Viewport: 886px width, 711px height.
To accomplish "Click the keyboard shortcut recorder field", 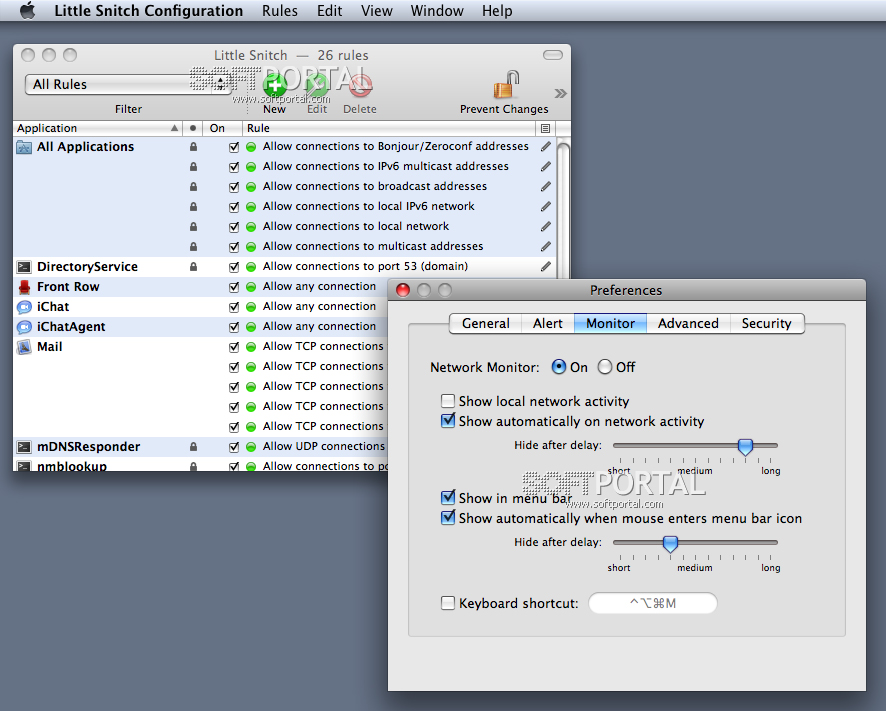I will (x=653, y=603).
